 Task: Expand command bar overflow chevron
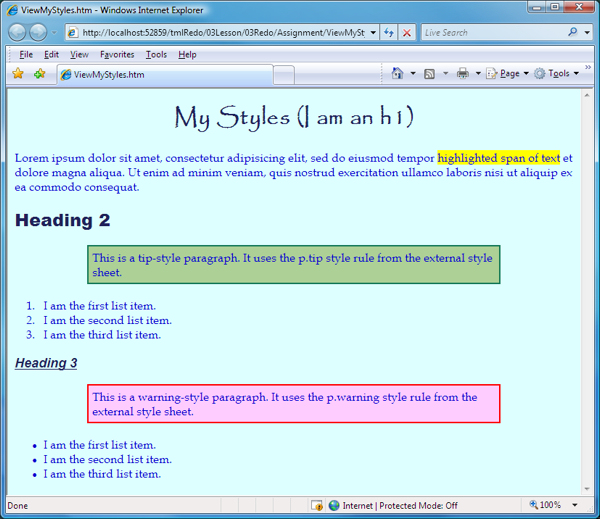tap(588, 67)
